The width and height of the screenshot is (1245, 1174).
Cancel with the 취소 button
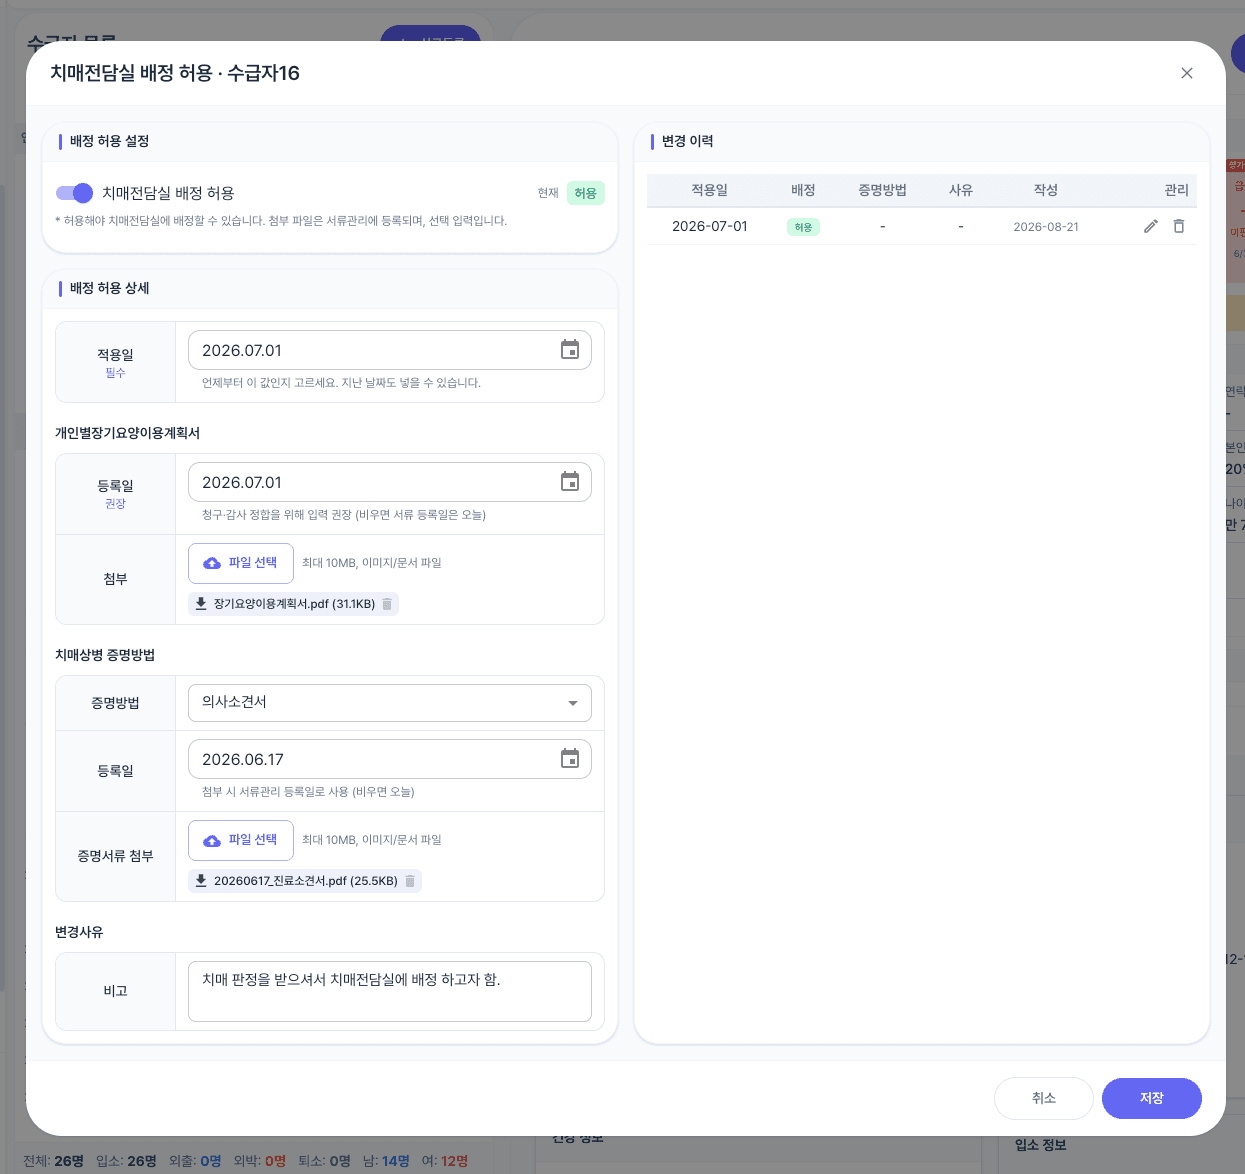click(x=1044, y=1098)
